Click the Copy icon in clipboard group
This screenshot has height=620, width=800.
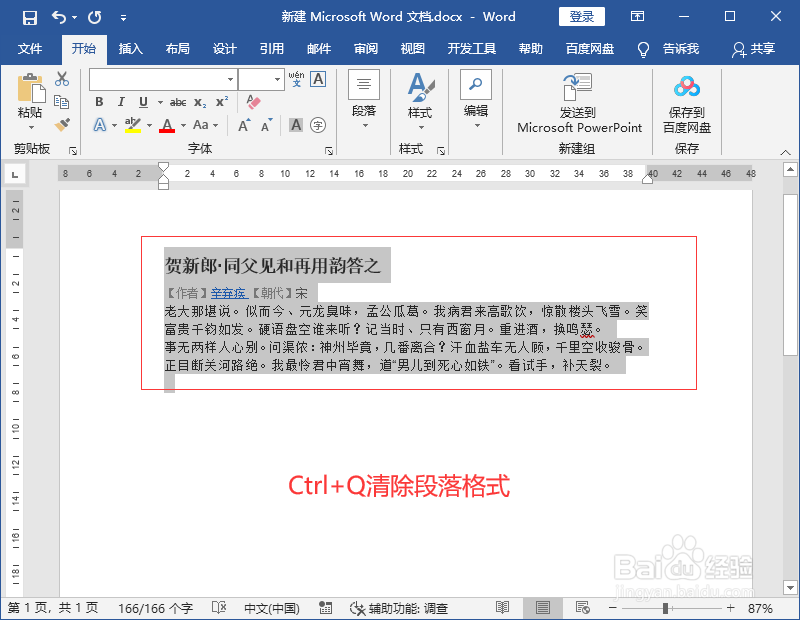[x=62, y=102]
